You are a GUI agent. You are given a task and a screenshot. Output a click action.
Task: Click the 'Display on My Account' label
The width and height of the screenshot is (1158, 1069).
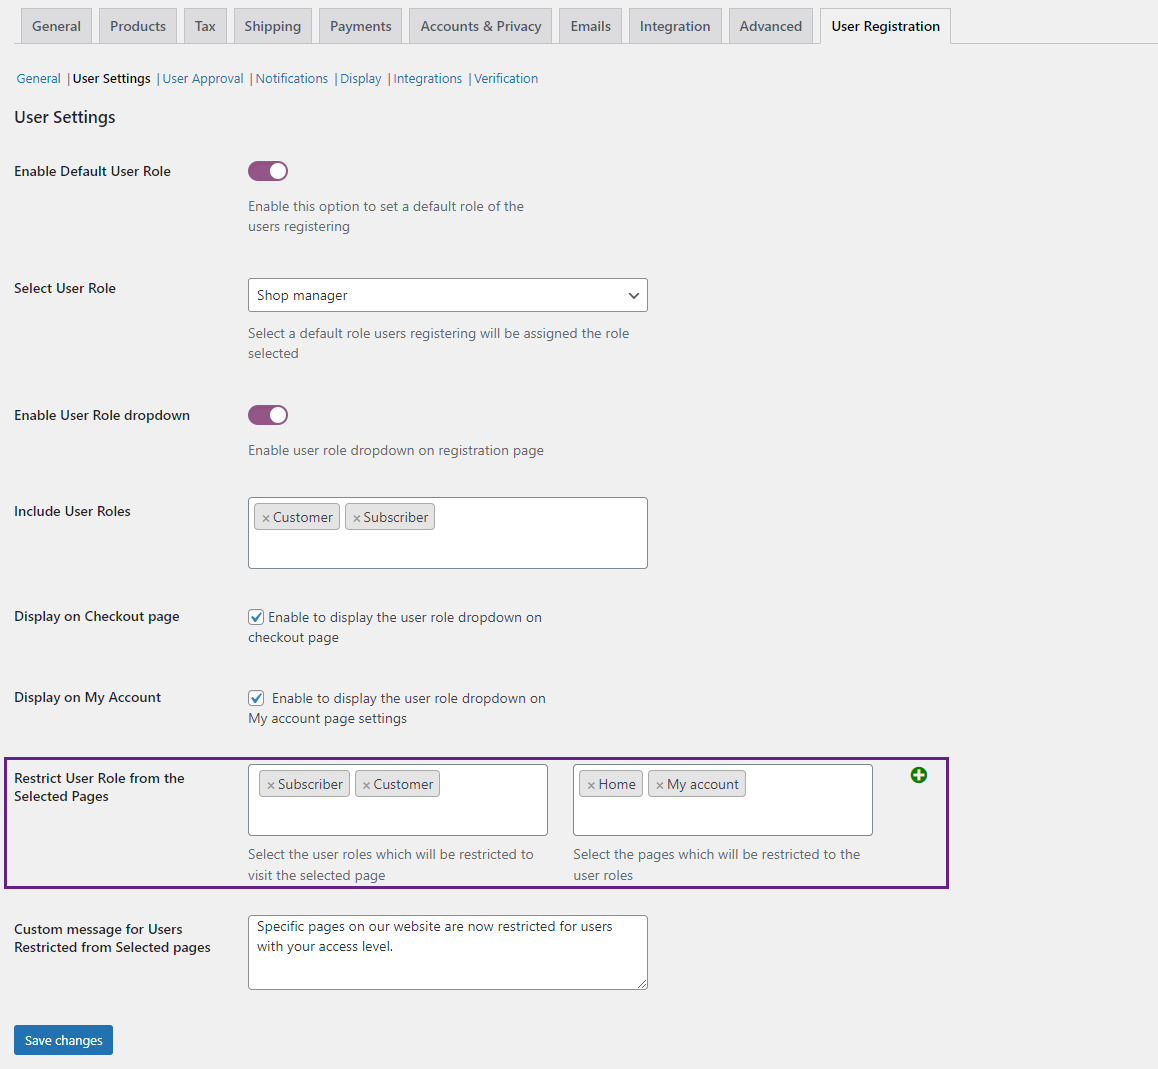click(87, 697)
